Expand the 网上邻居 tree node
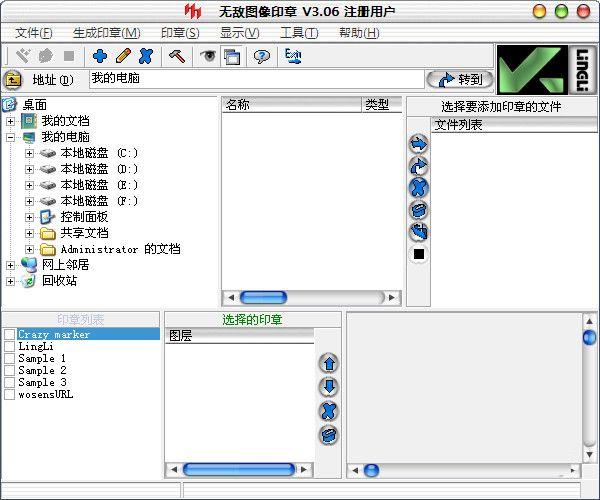Image resolution: width=600 pixels, height=500 pixels. (x=10, y=265)
